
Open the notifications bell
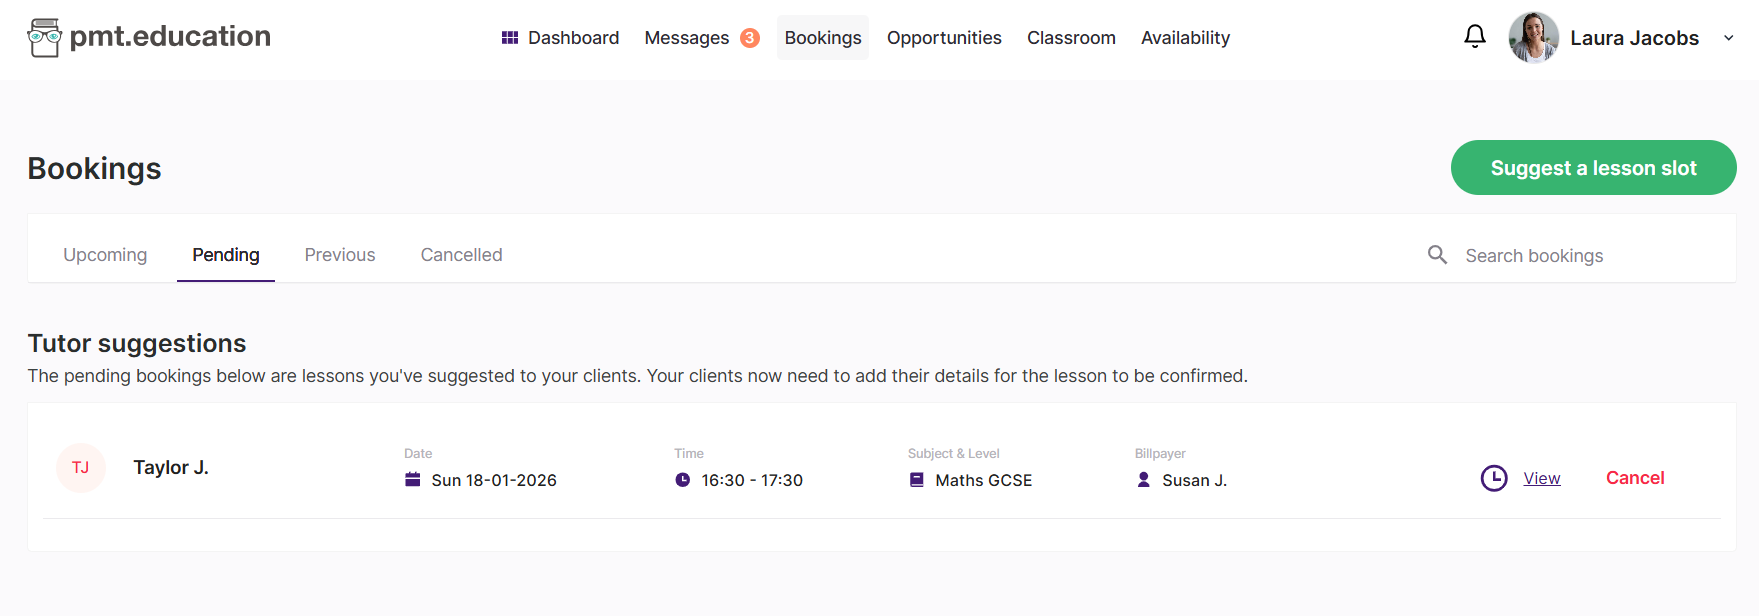tap(1474, 37)
